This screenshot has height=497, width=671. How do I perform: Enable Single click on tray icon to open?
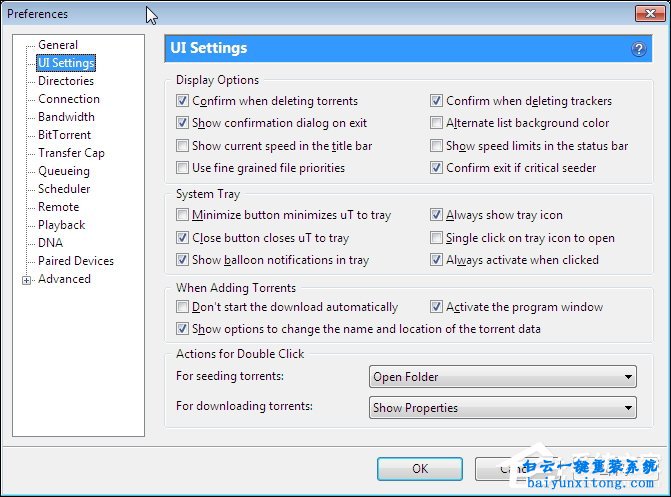(437, 238)
